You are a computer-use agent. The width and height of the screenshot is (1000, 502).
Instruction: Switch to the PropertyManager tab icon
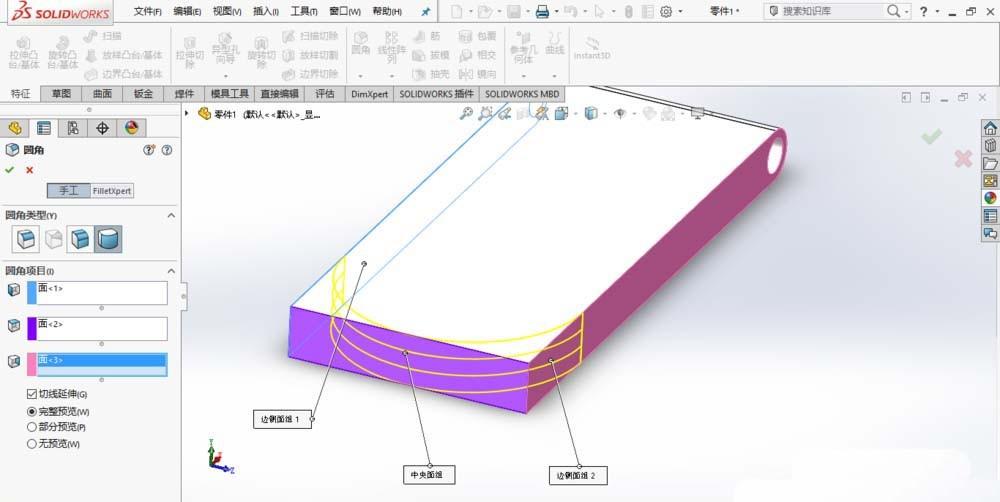click(43, 128)
